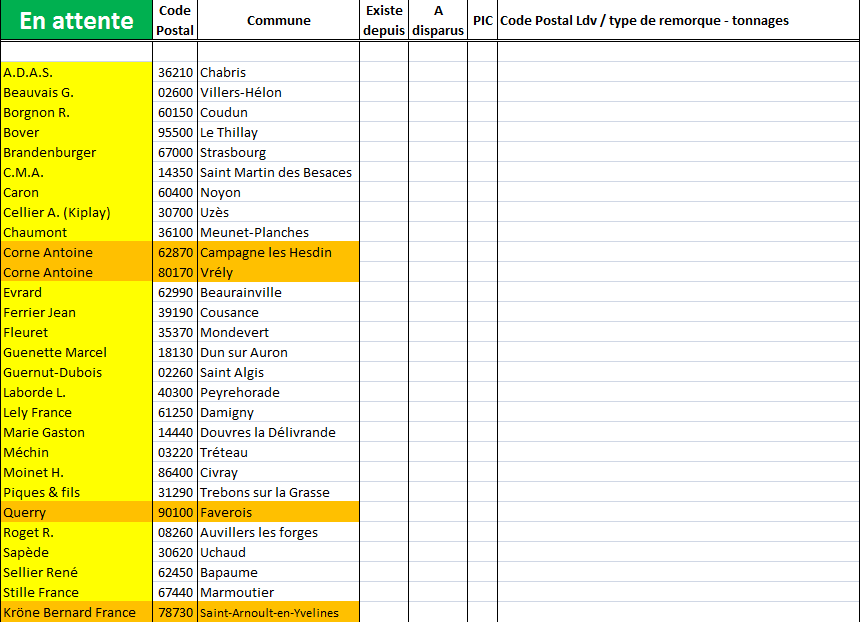Click 'Corne Antoine' in the Campagne les Hesdin row

76,252
